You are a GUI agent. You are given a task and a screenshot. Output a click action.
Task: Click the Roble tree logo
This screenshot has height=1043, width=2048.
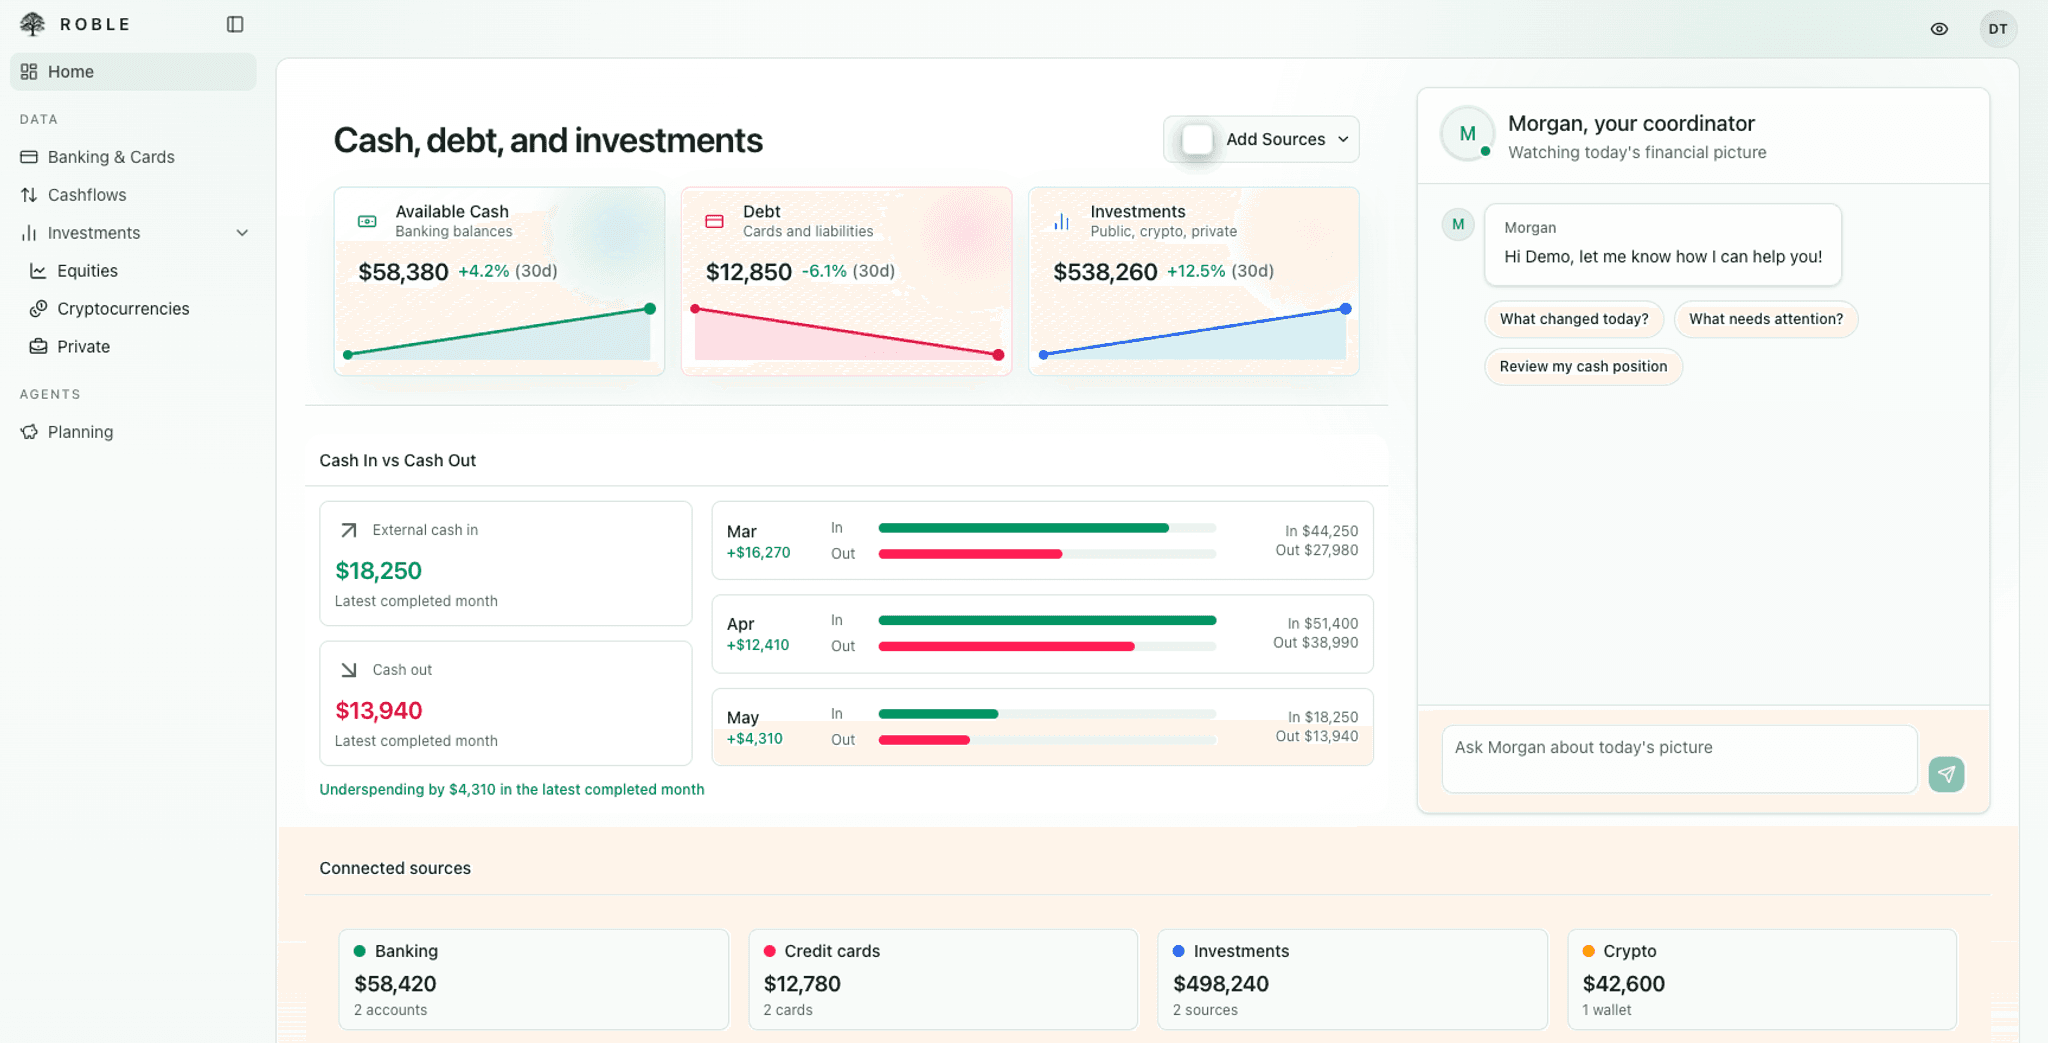32,24
